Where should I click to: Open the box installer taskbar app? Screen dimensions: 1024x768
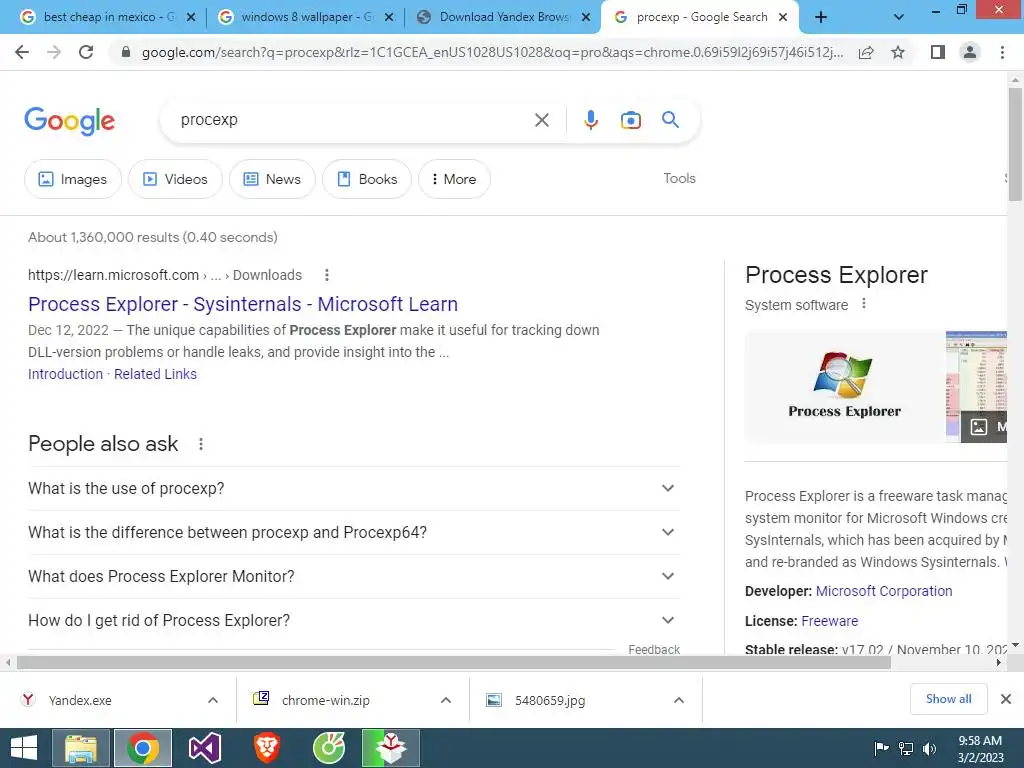coord(391,748)
